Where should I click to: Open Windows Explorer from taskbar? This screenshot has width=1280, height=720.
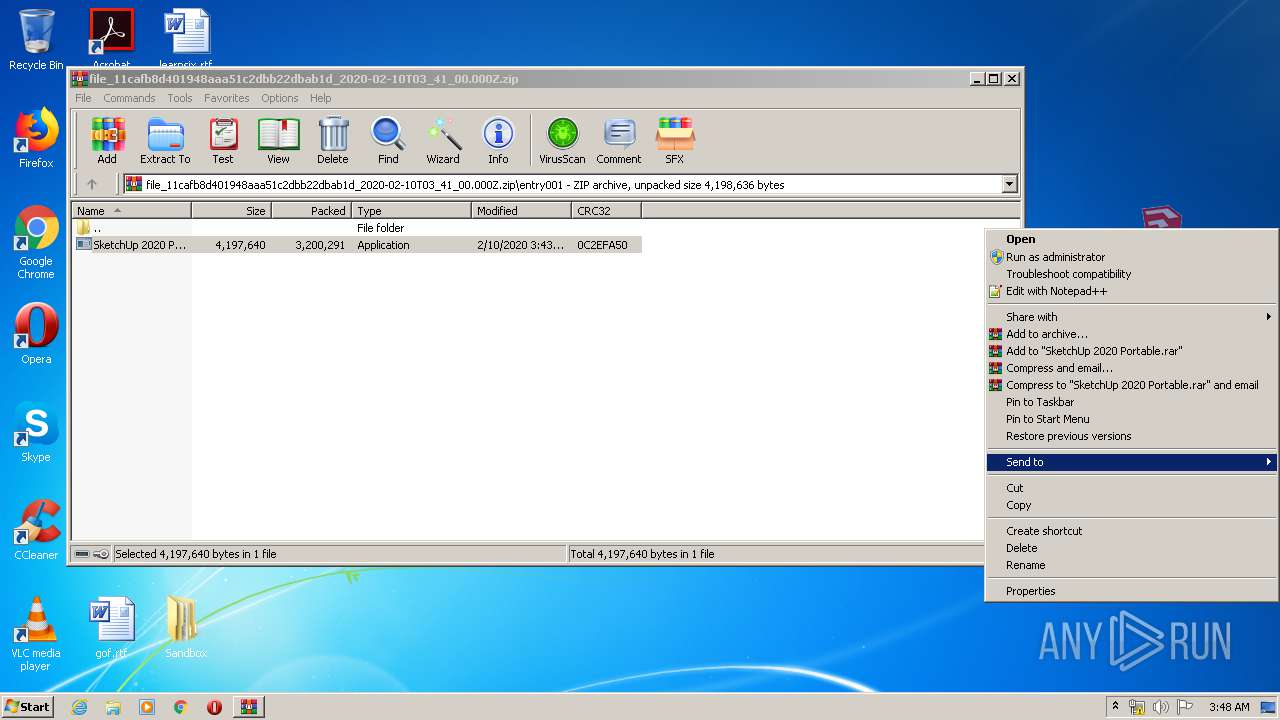(113, 707)
